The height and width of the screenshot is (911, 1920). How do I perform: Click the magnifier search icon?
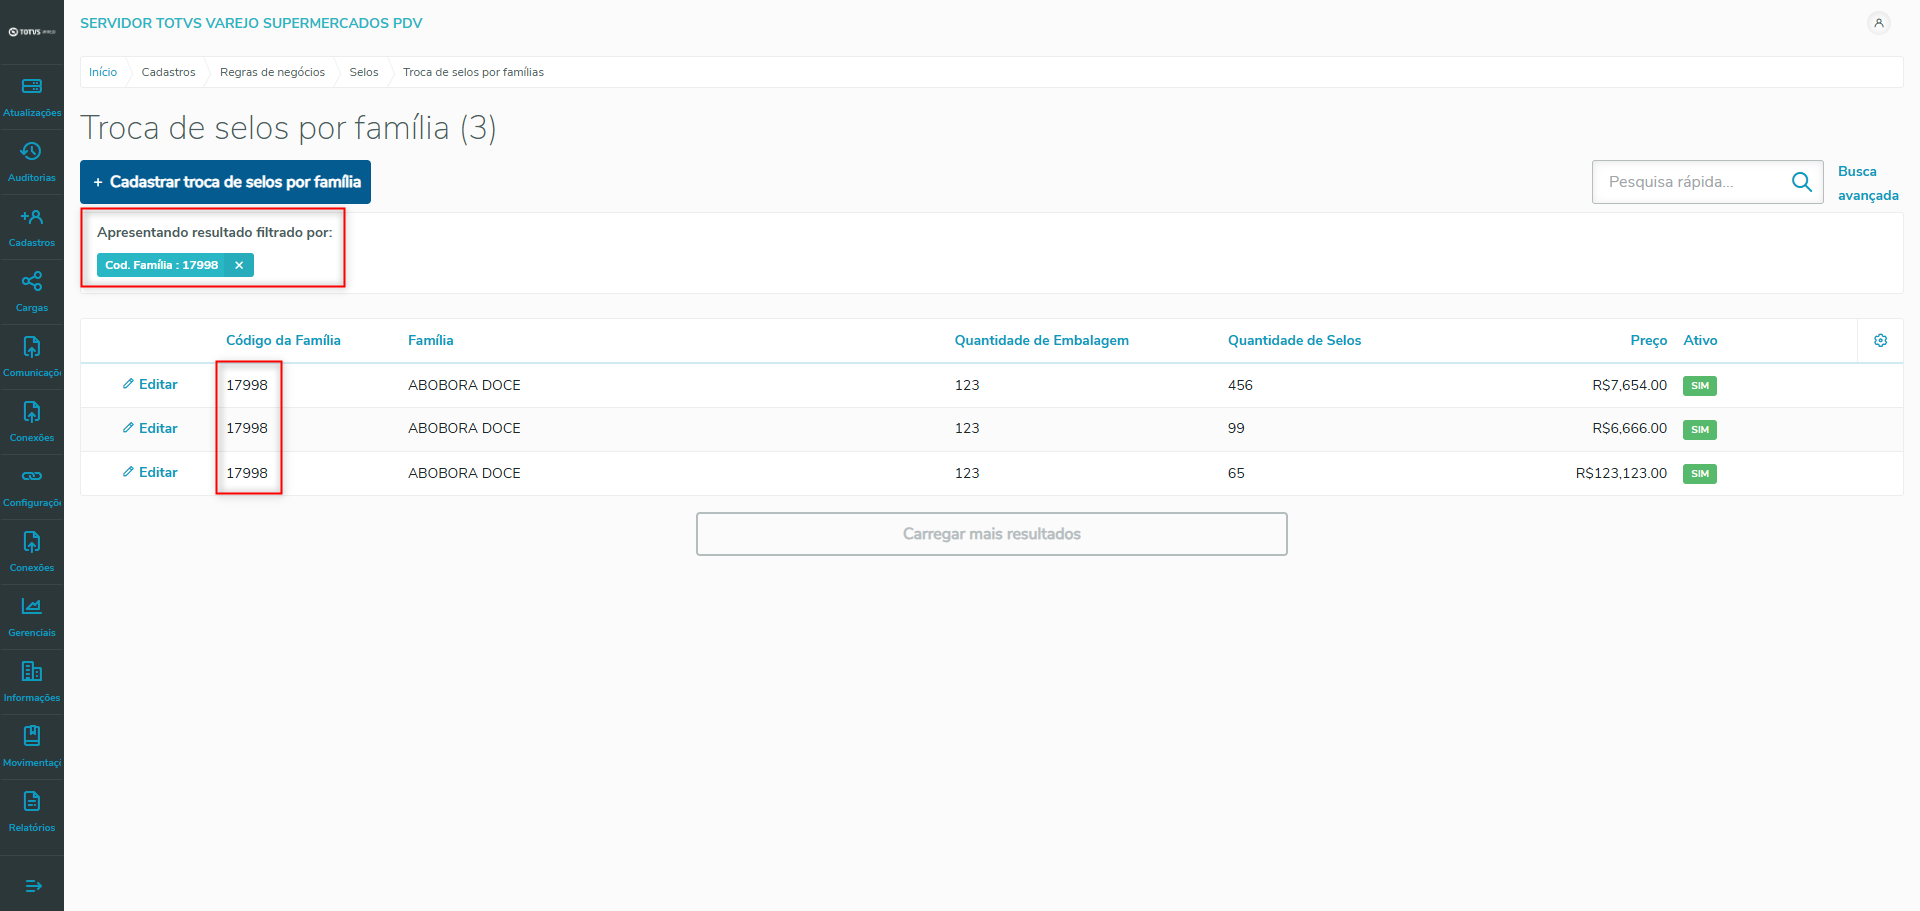pos(1802,182)
